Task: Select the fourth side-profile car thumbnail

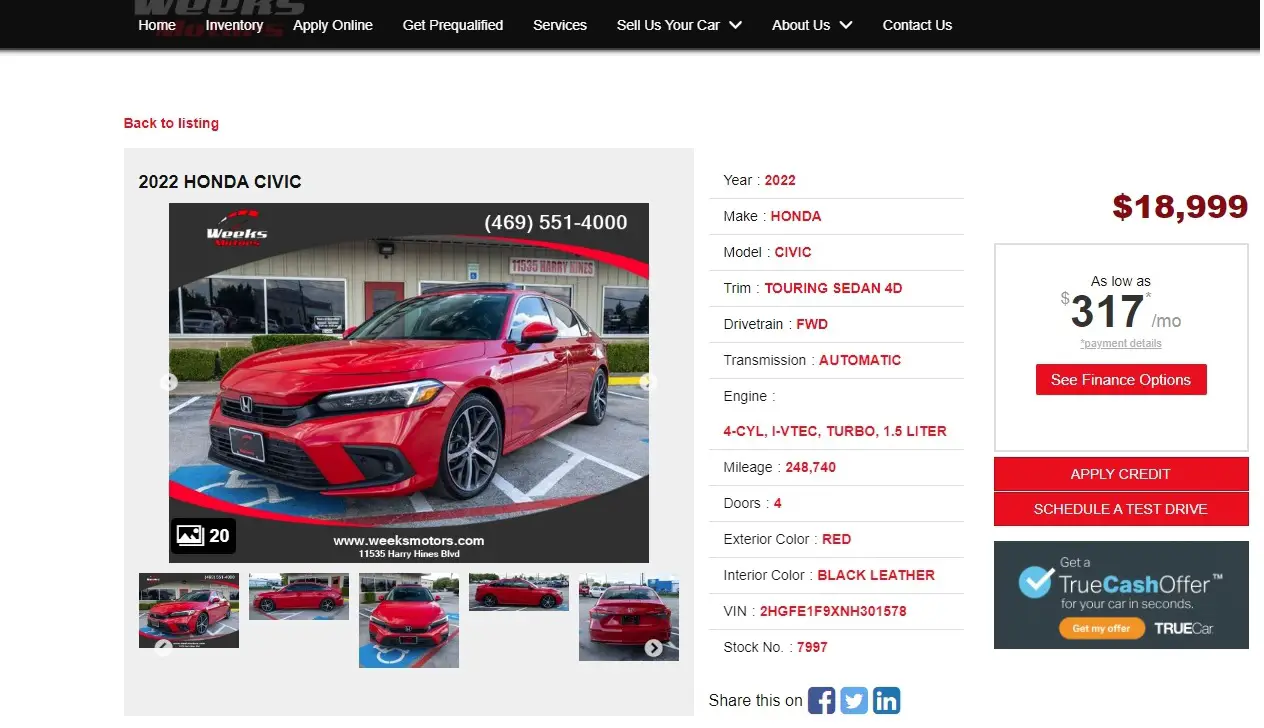Action: (519, 592)
